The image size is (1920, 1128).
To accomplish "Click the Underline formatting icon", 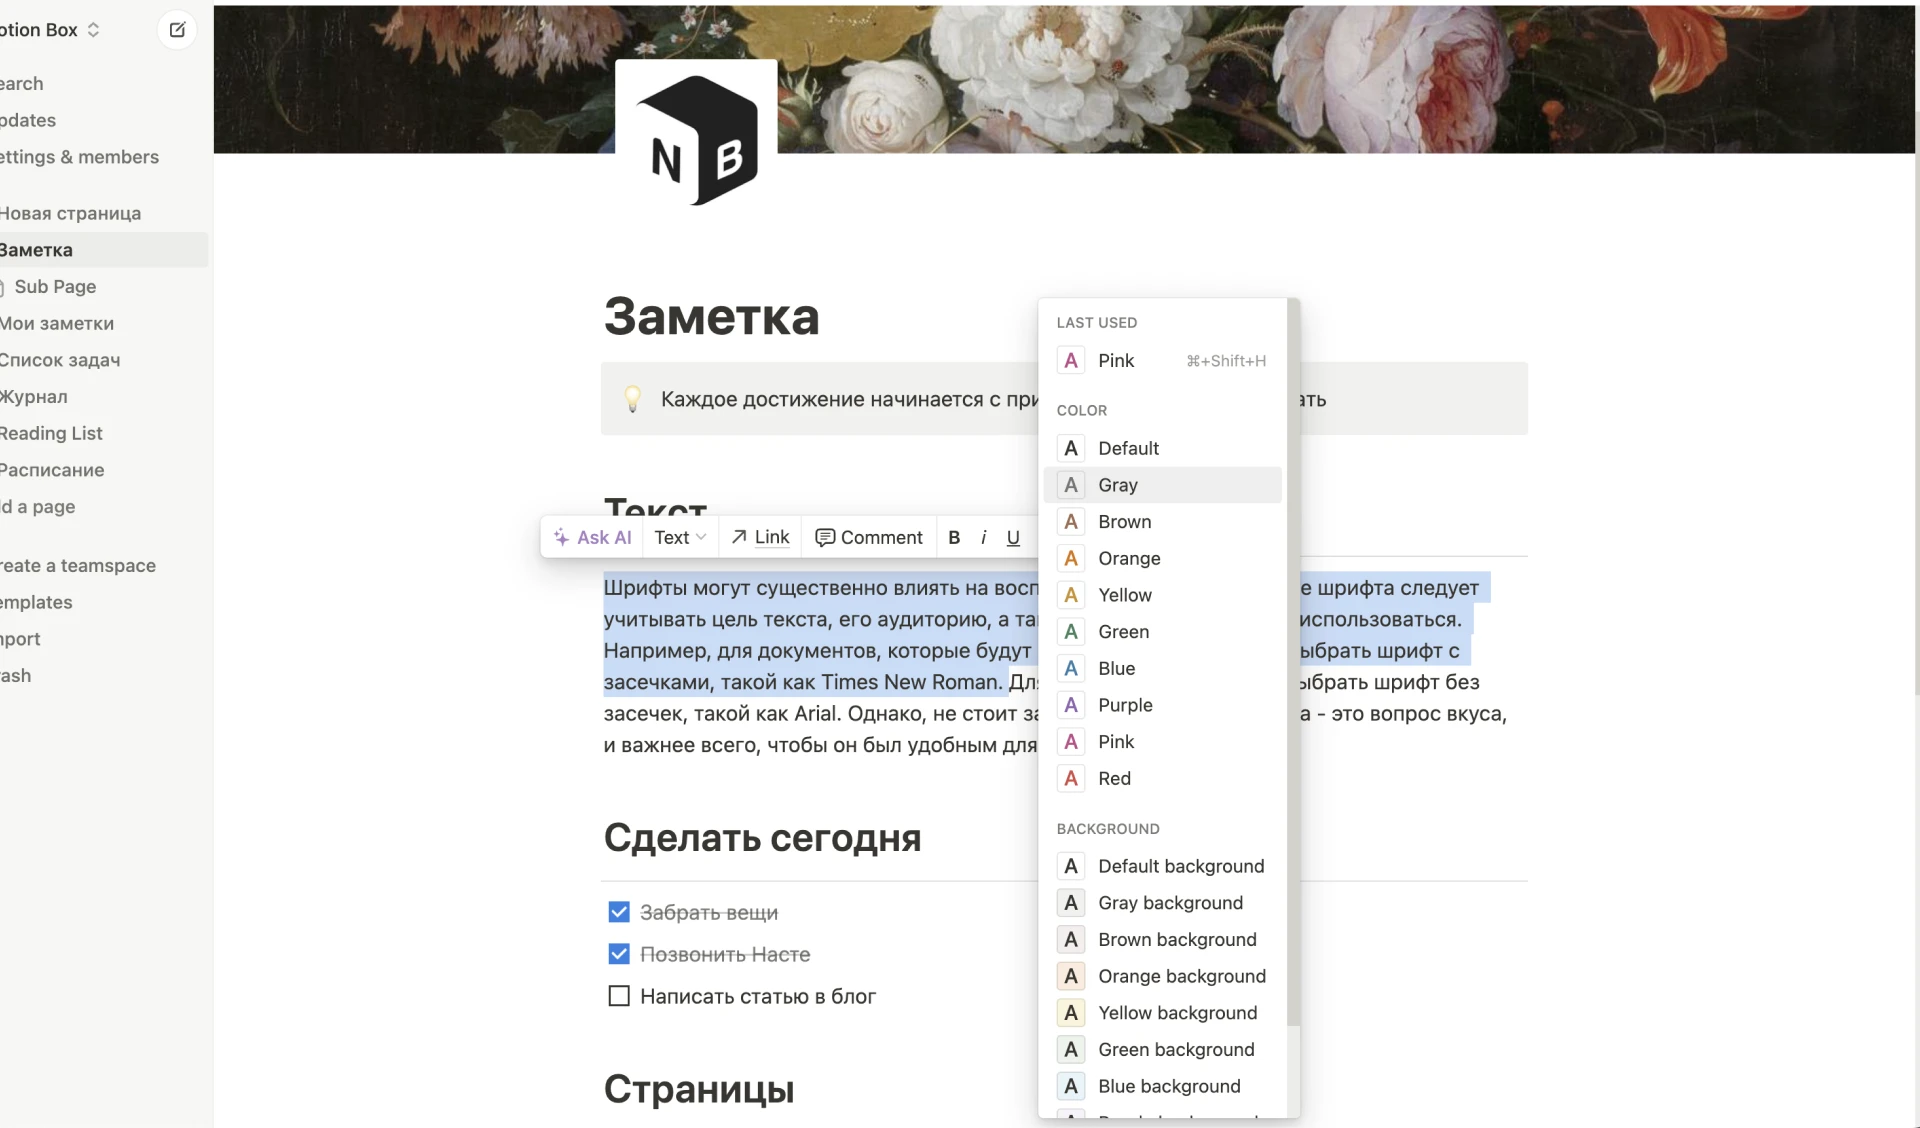I will (1014, 536).
